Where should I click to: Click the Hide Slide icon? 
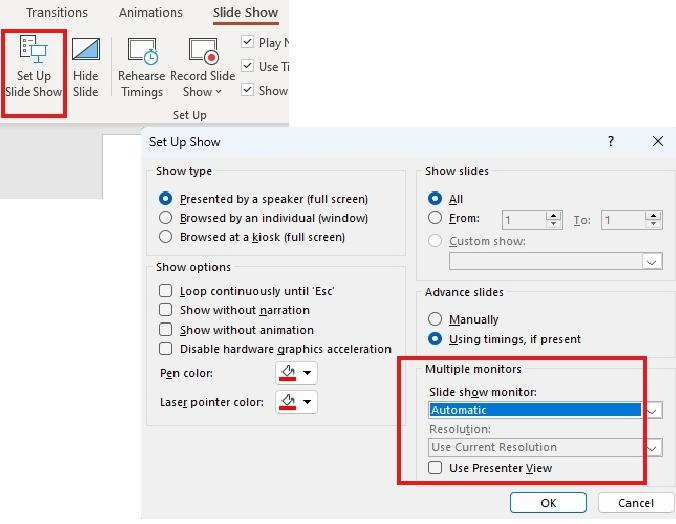[x=85, y=49]
